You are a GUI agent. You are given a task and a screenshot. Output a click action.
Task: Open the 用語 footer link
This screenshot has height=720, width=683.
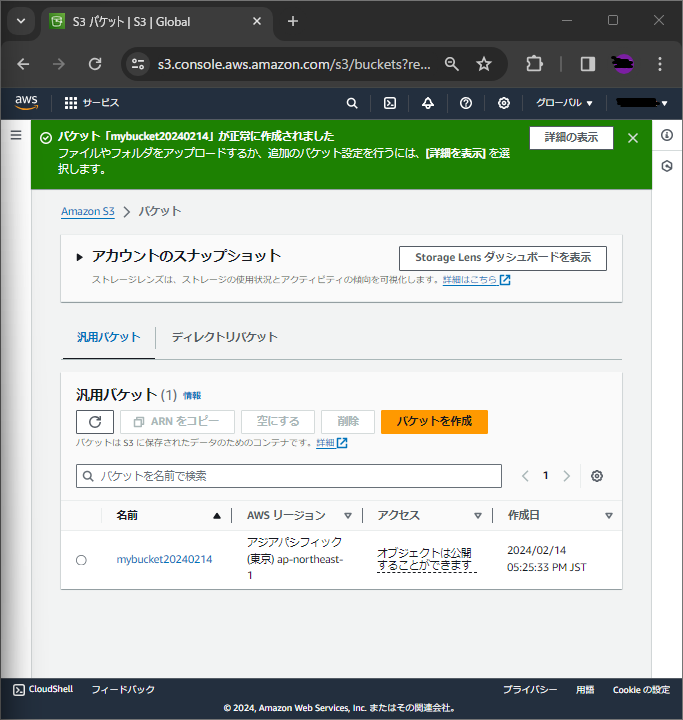coord(585,690)
